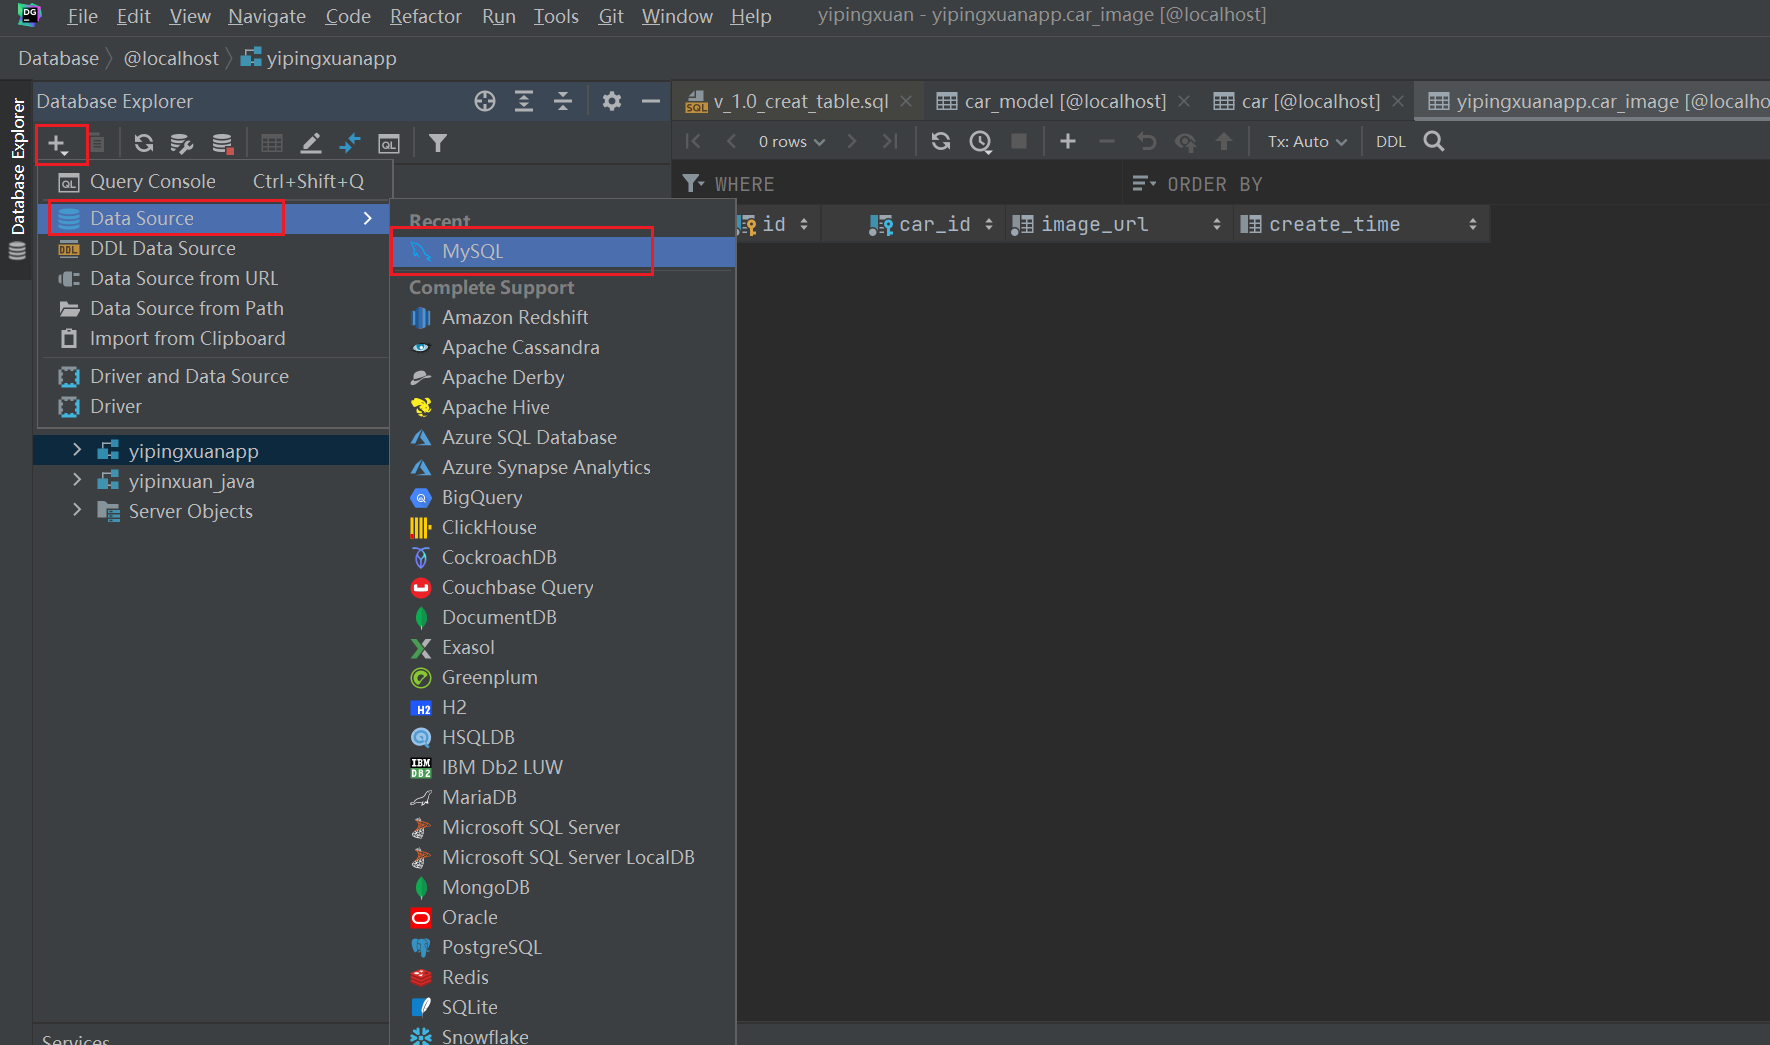This screenshot has height=1045, width=1770.
Task: Choose Data Source from Path
Action: [x=214, y=308]
